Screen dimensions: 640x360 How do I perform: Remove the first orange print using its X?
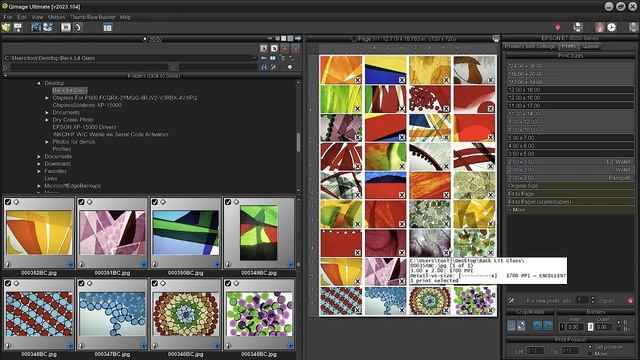(x=358, y=80)
